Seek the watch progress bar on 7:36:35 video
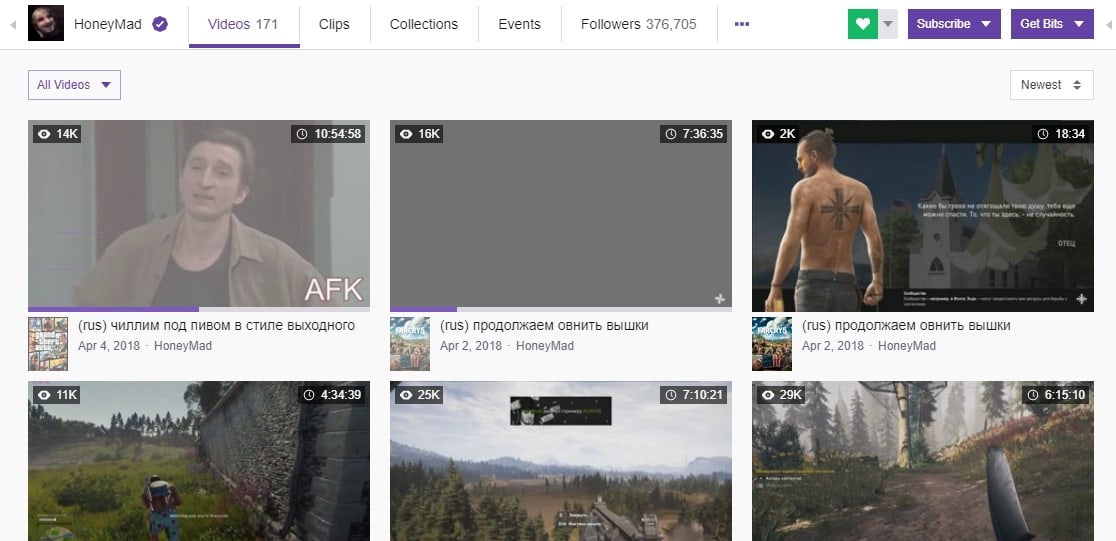The width and height of the screenshot is (1116, 541). click(561, 310)
